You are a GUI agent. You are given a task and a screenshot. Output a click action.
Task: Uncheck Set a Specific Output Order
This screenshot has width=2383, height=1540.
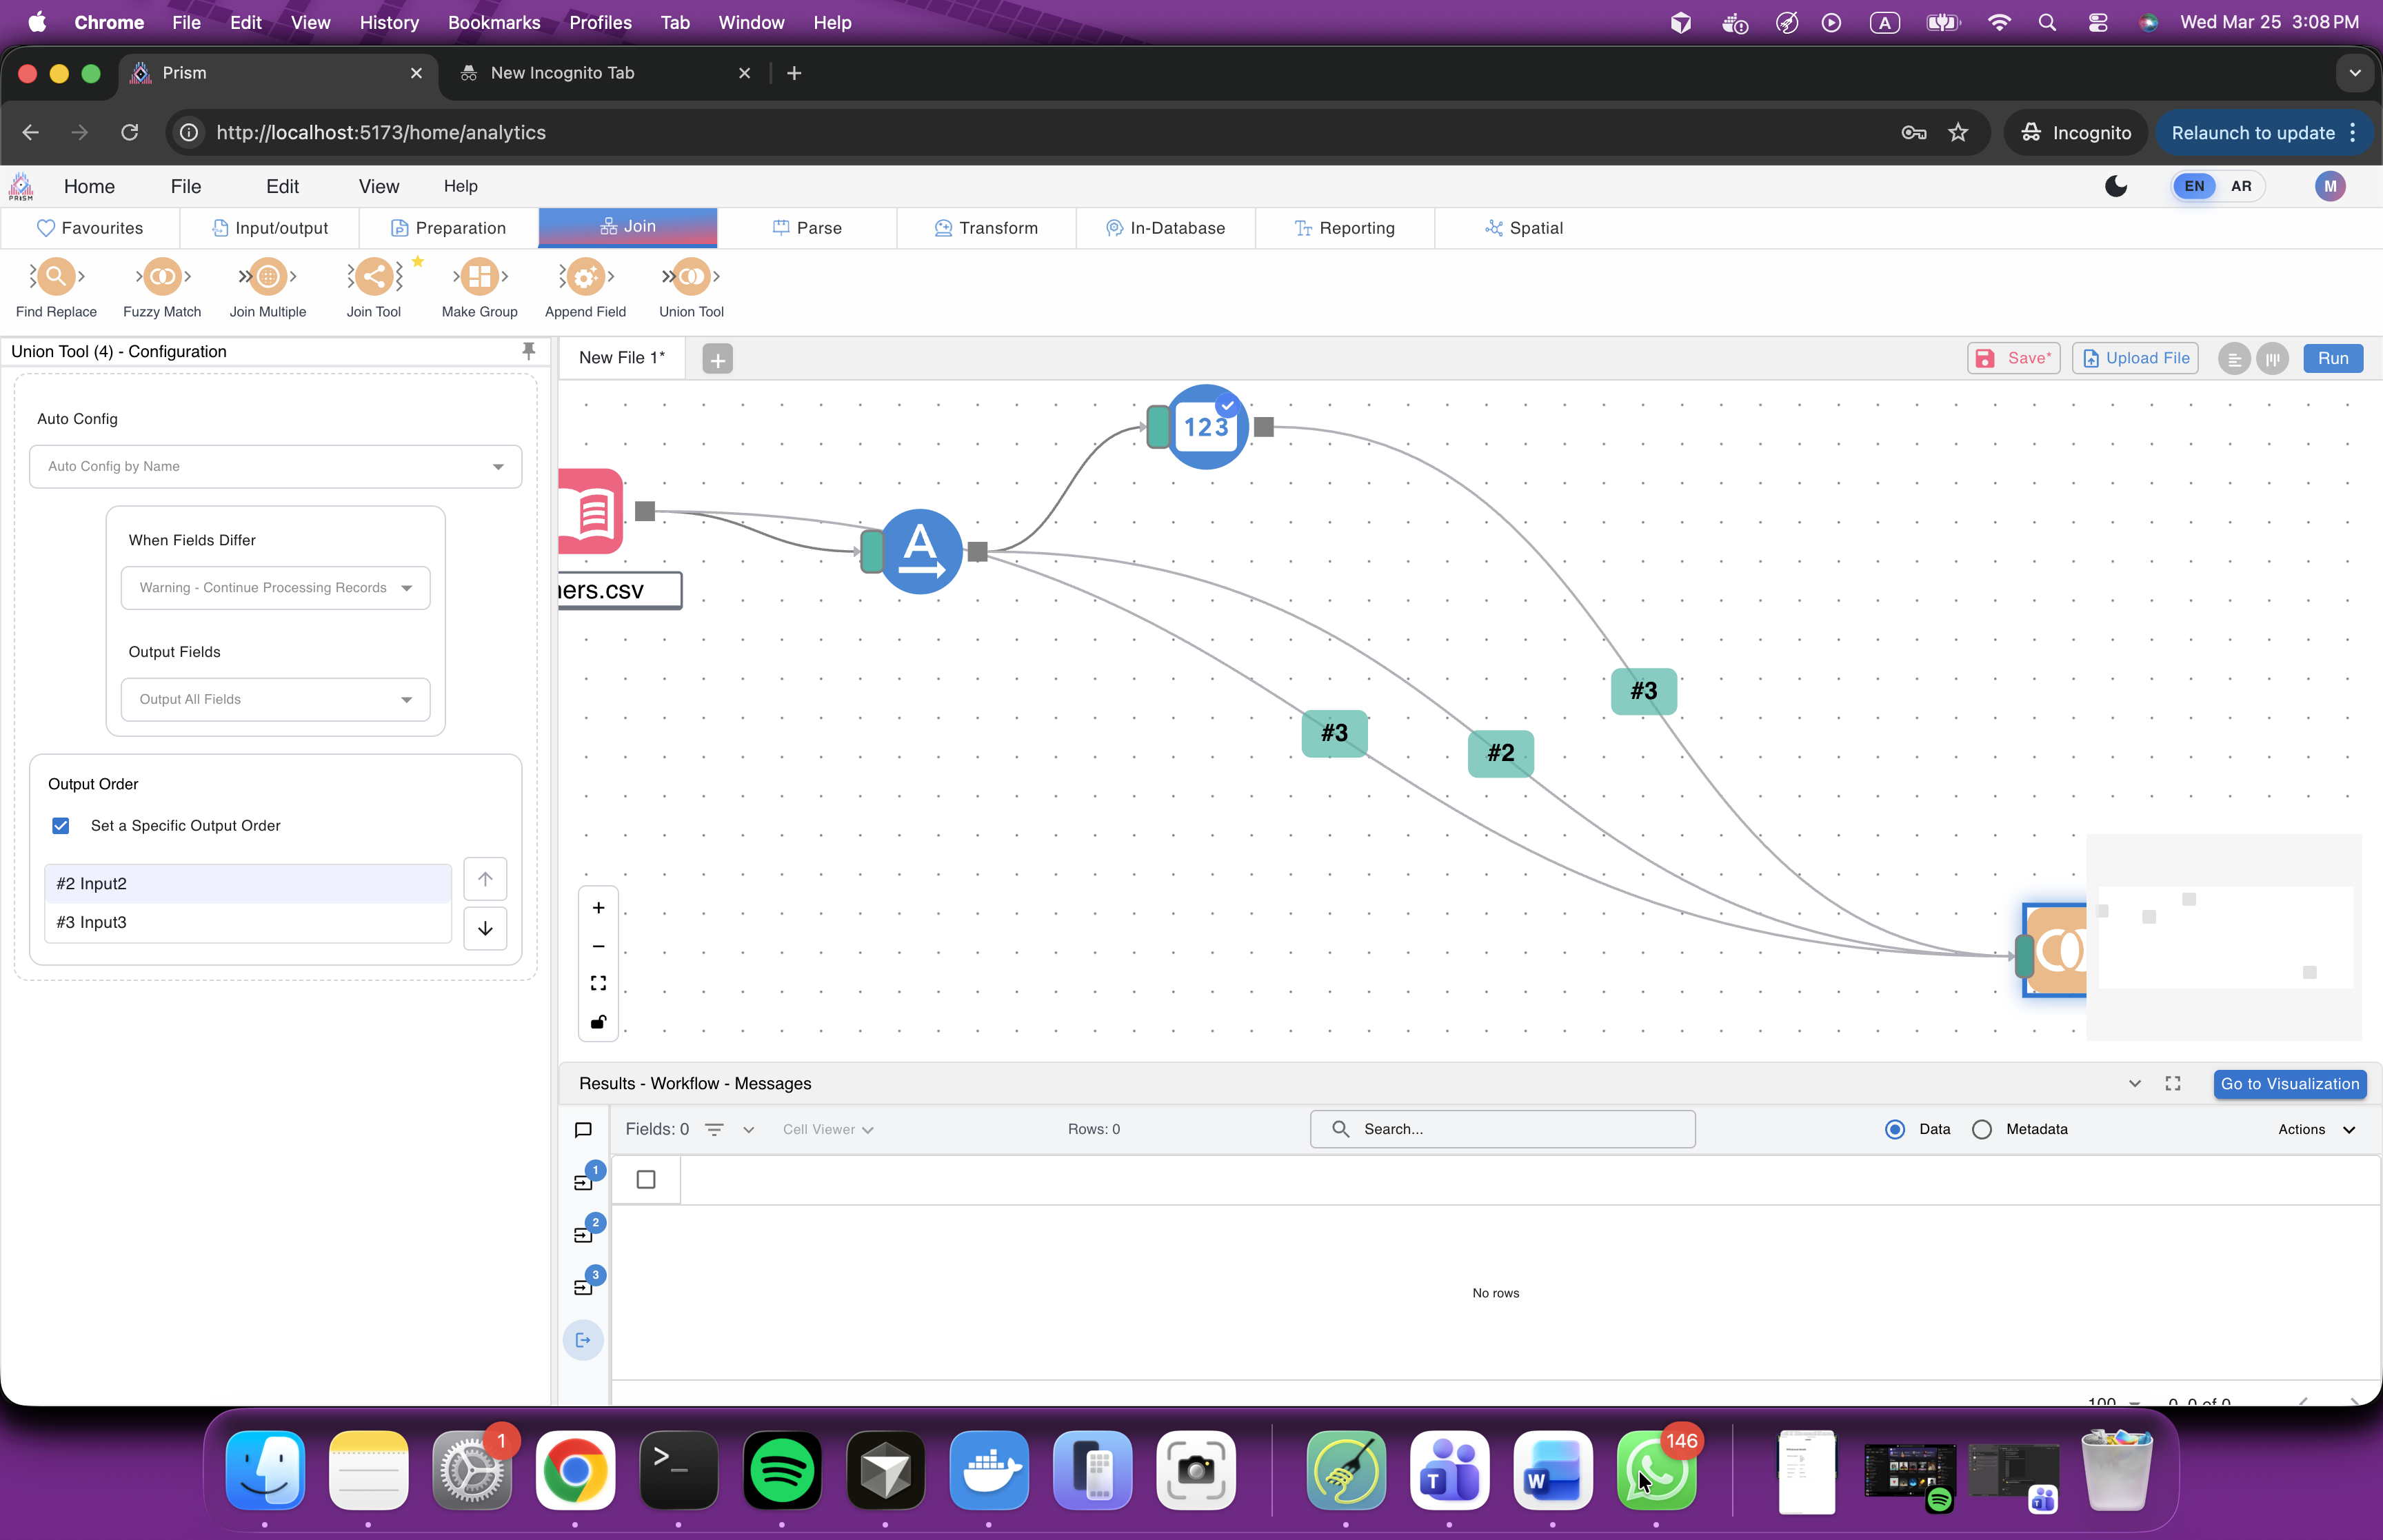pos(61,825)
